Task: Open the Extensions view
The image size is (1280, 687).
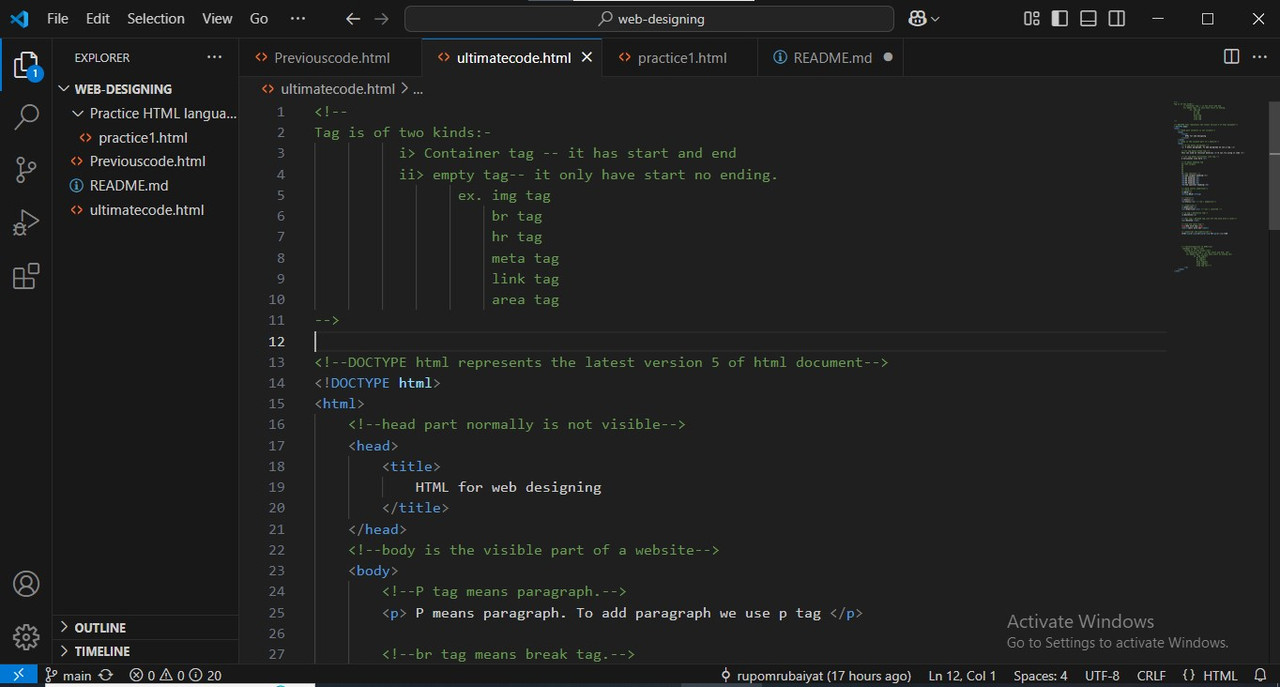Action: tap(26, 276)
